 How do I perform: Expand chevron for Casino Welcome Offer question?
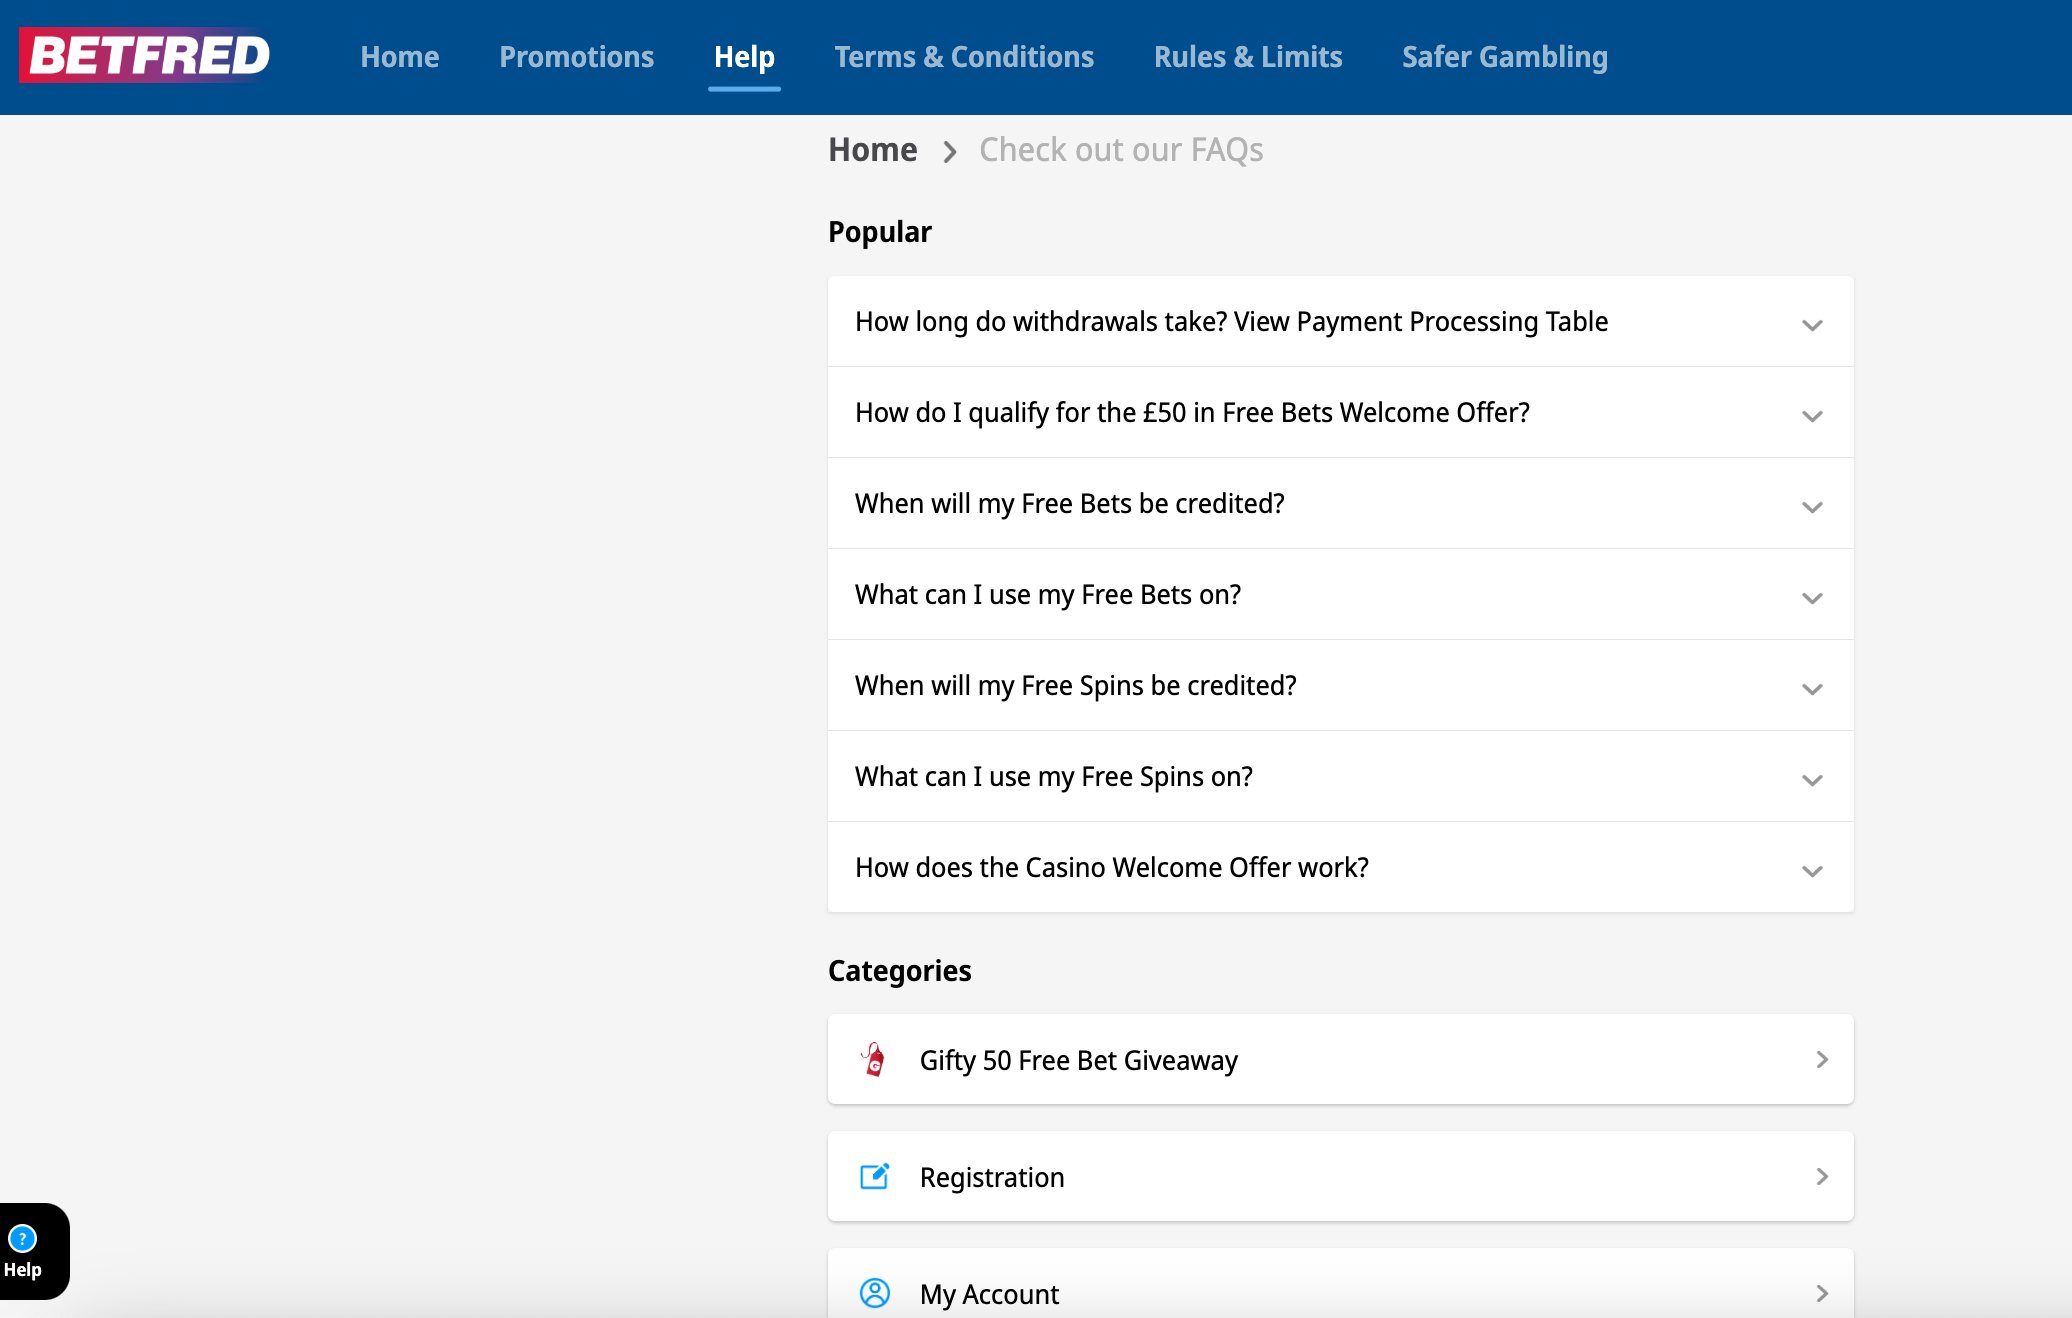click(x=1812, y=871)
